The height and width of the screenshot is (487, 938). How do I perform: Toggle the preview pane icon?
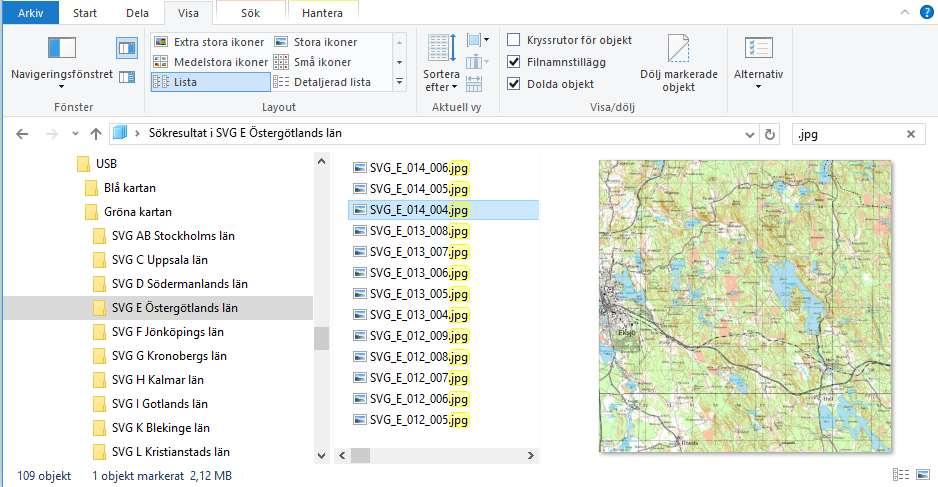[127, 48]
